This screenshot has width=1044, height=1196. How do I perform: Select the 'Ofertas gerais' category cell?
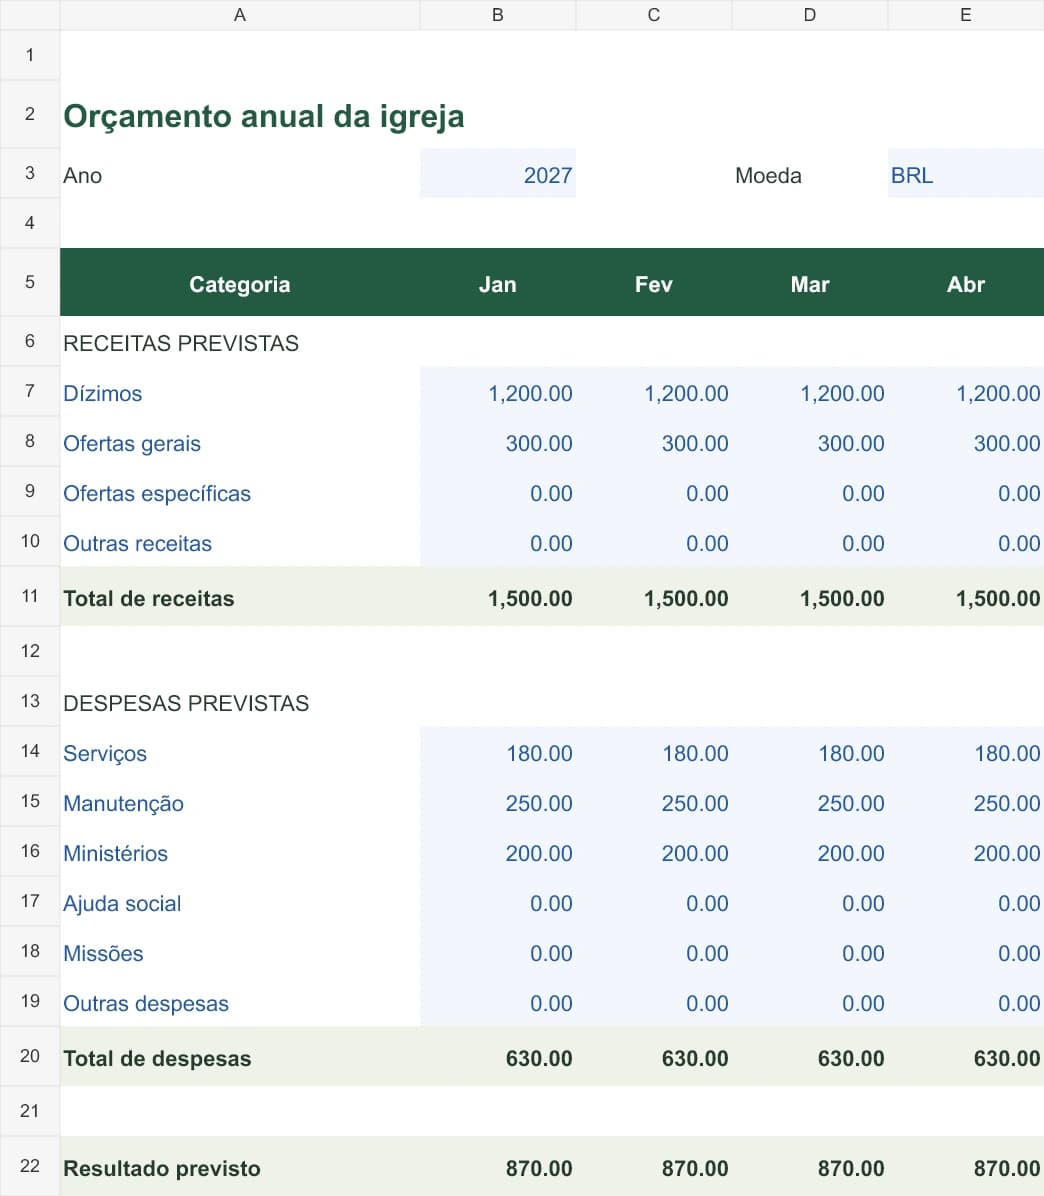pyautogui.click(x=239, y=442)
